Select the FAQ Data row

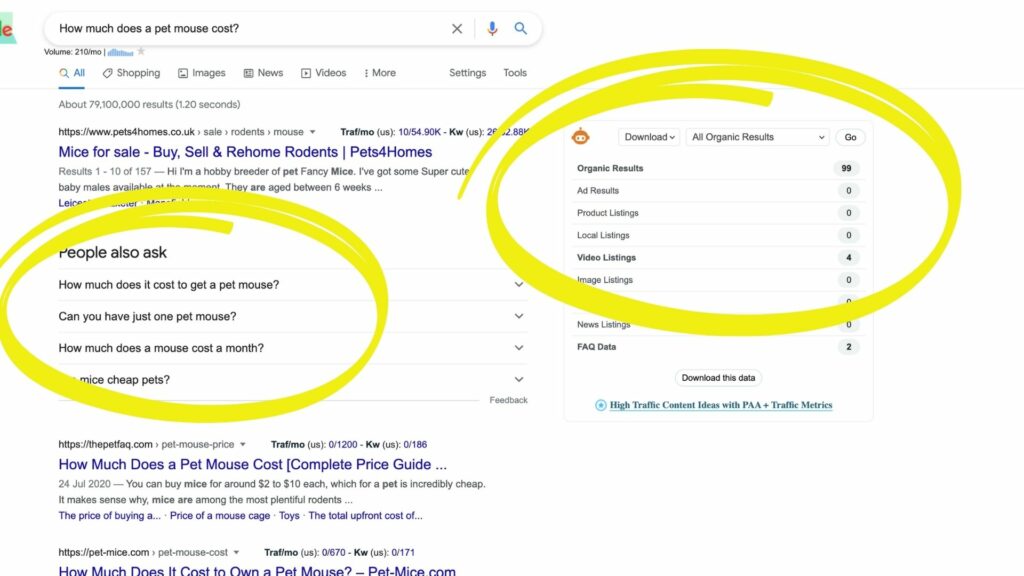(x=718, y=347)
